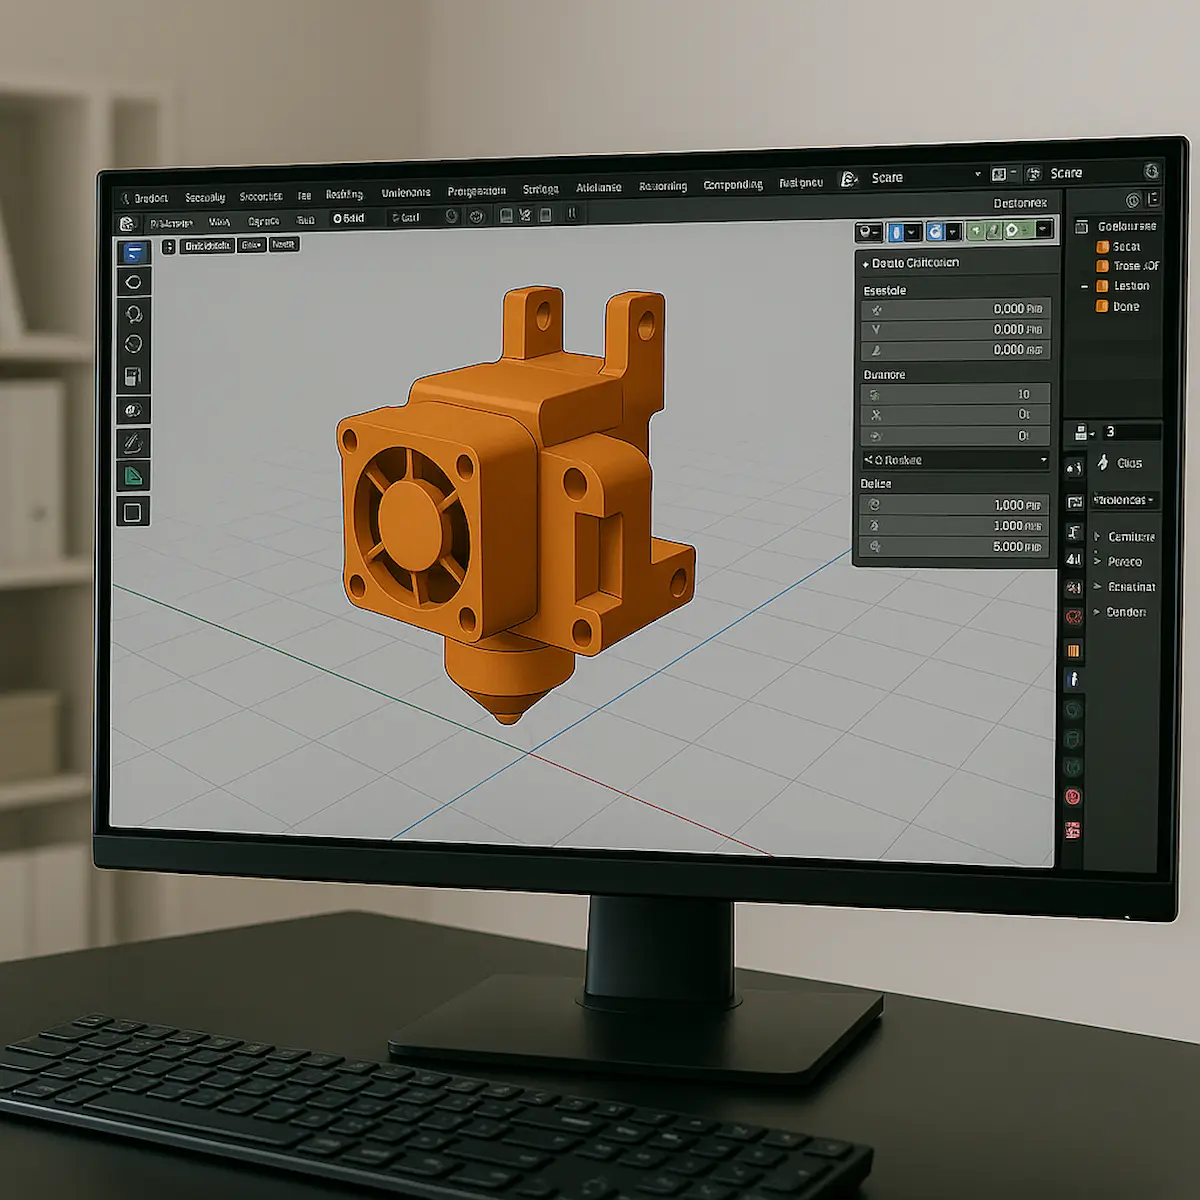Open the second properties tab icon
The image size is (1200, 1200).
(1074, 501)
